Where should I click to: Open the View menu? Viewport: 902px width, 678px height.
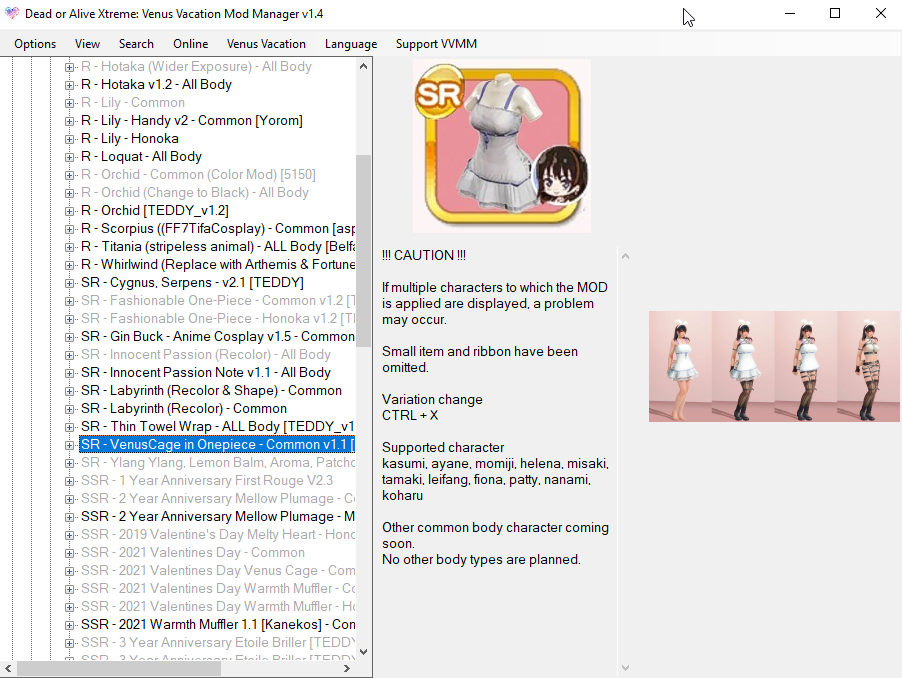pyautogui.click(x=87, y=44)
